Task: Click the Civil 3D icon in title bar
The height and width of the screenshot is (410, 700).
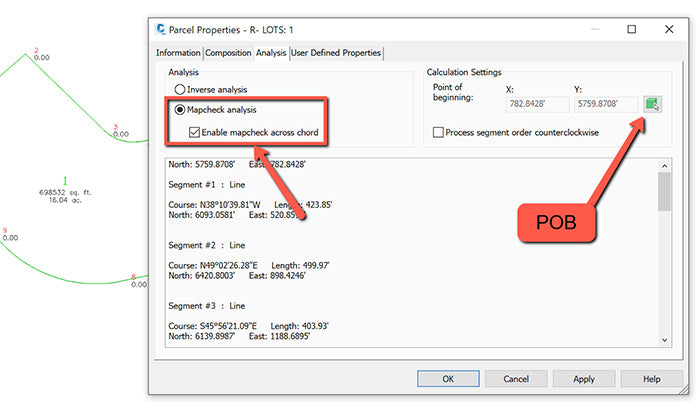Action: coord(164,29)
